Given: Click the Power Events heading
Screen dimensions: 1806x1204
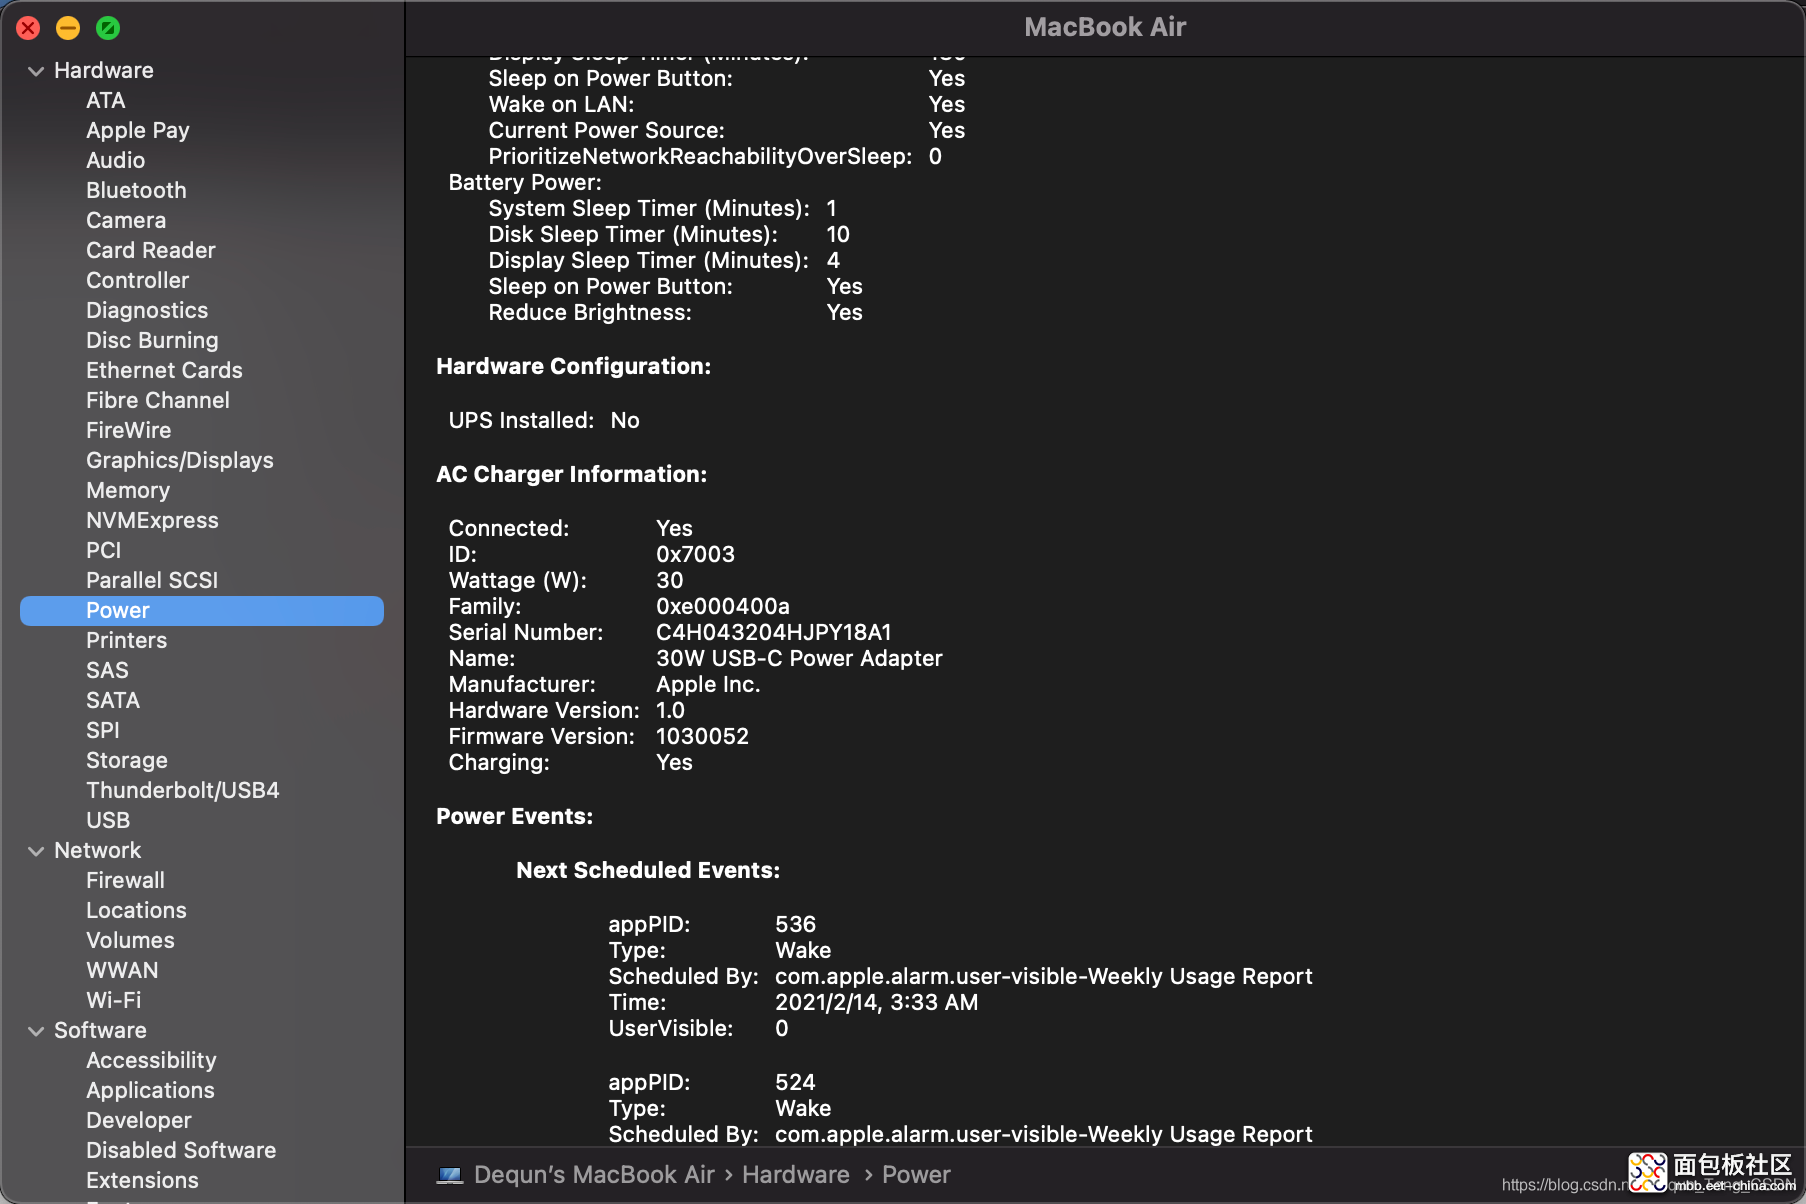Looking at the screenshot, I should click(x=514, y=817).
